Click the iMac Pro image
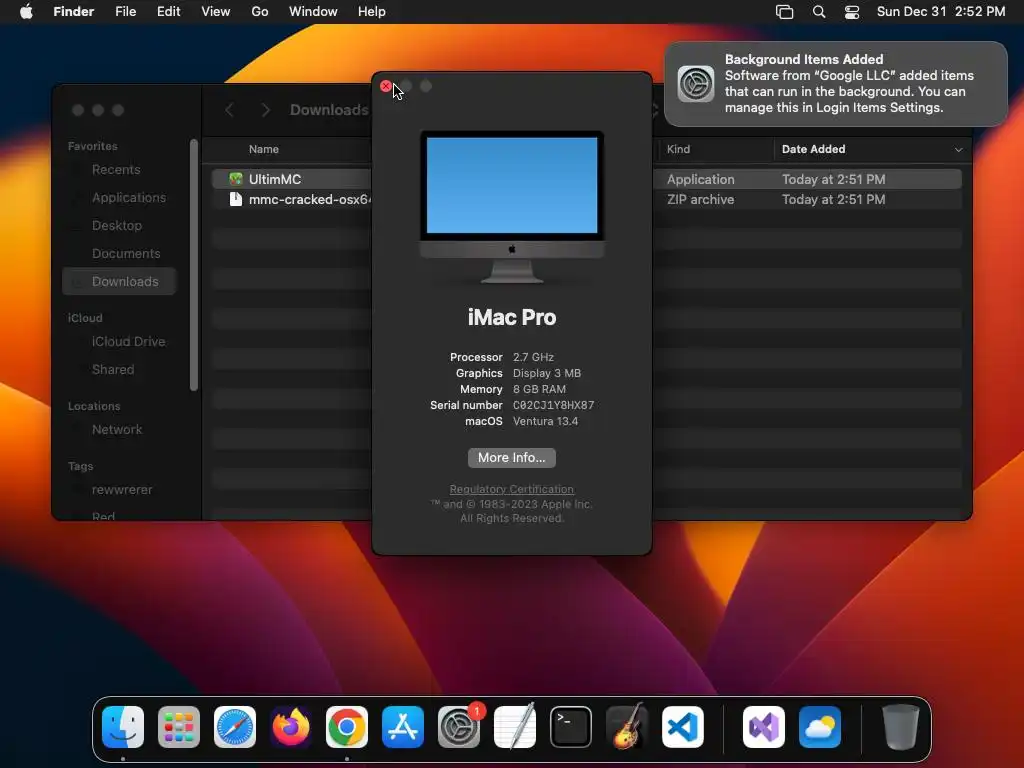The height and width of the screenshot is (768, 1024). coord(512,207)
